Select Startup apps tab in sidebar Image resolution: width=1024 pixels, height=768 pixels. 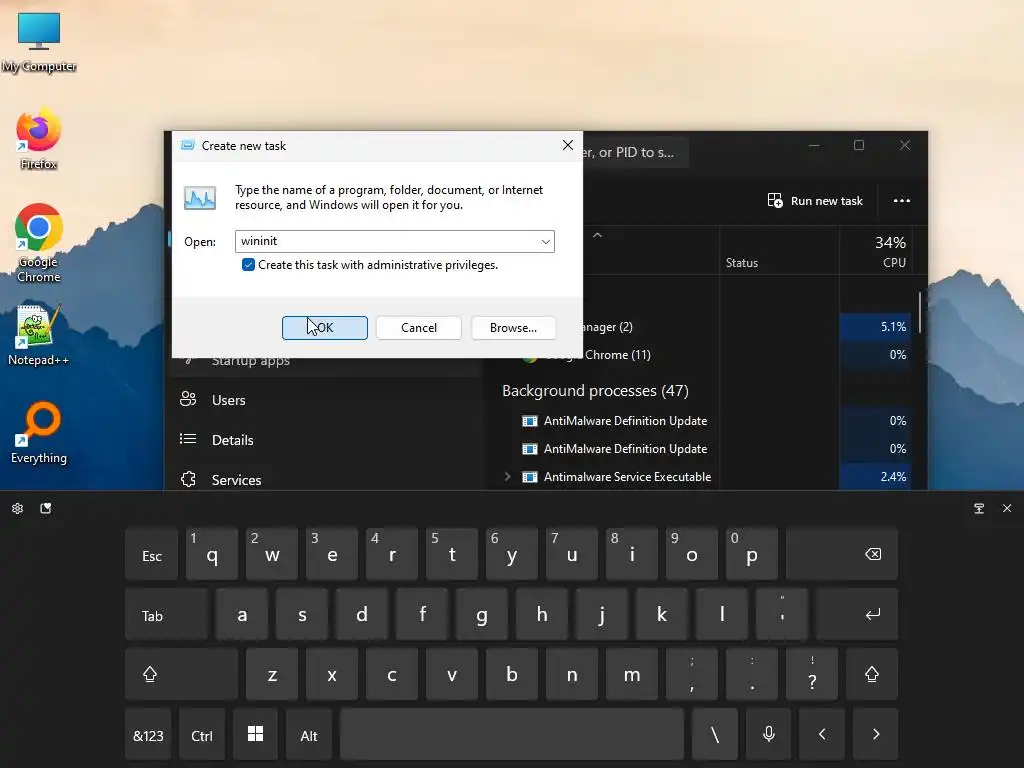coord(251,362)
